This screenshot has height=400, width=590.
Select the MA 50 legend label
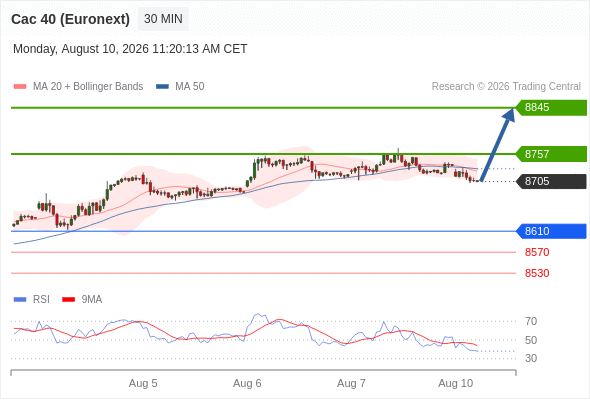(x=190, y=87)
